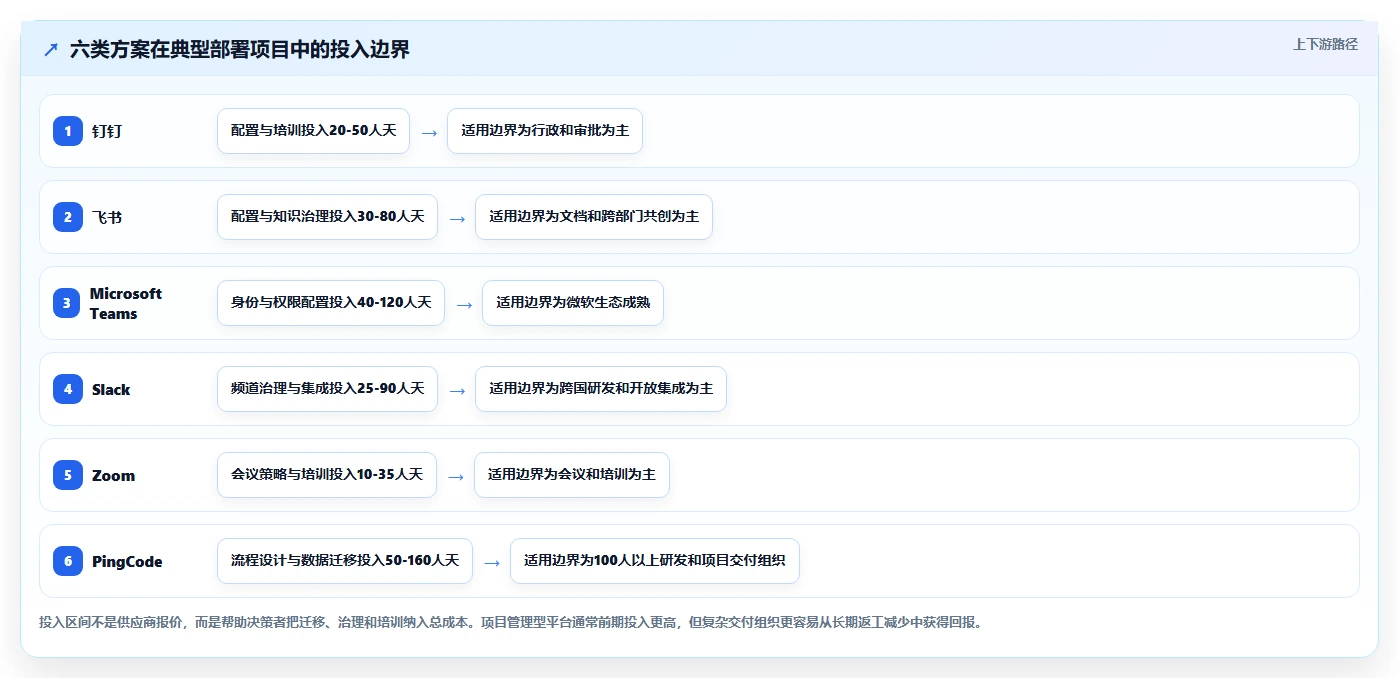Viewport: 1399px width, 678px height.
Task: Click the 适用边界为会议和培训为主 box
Action: pos(572,475)
